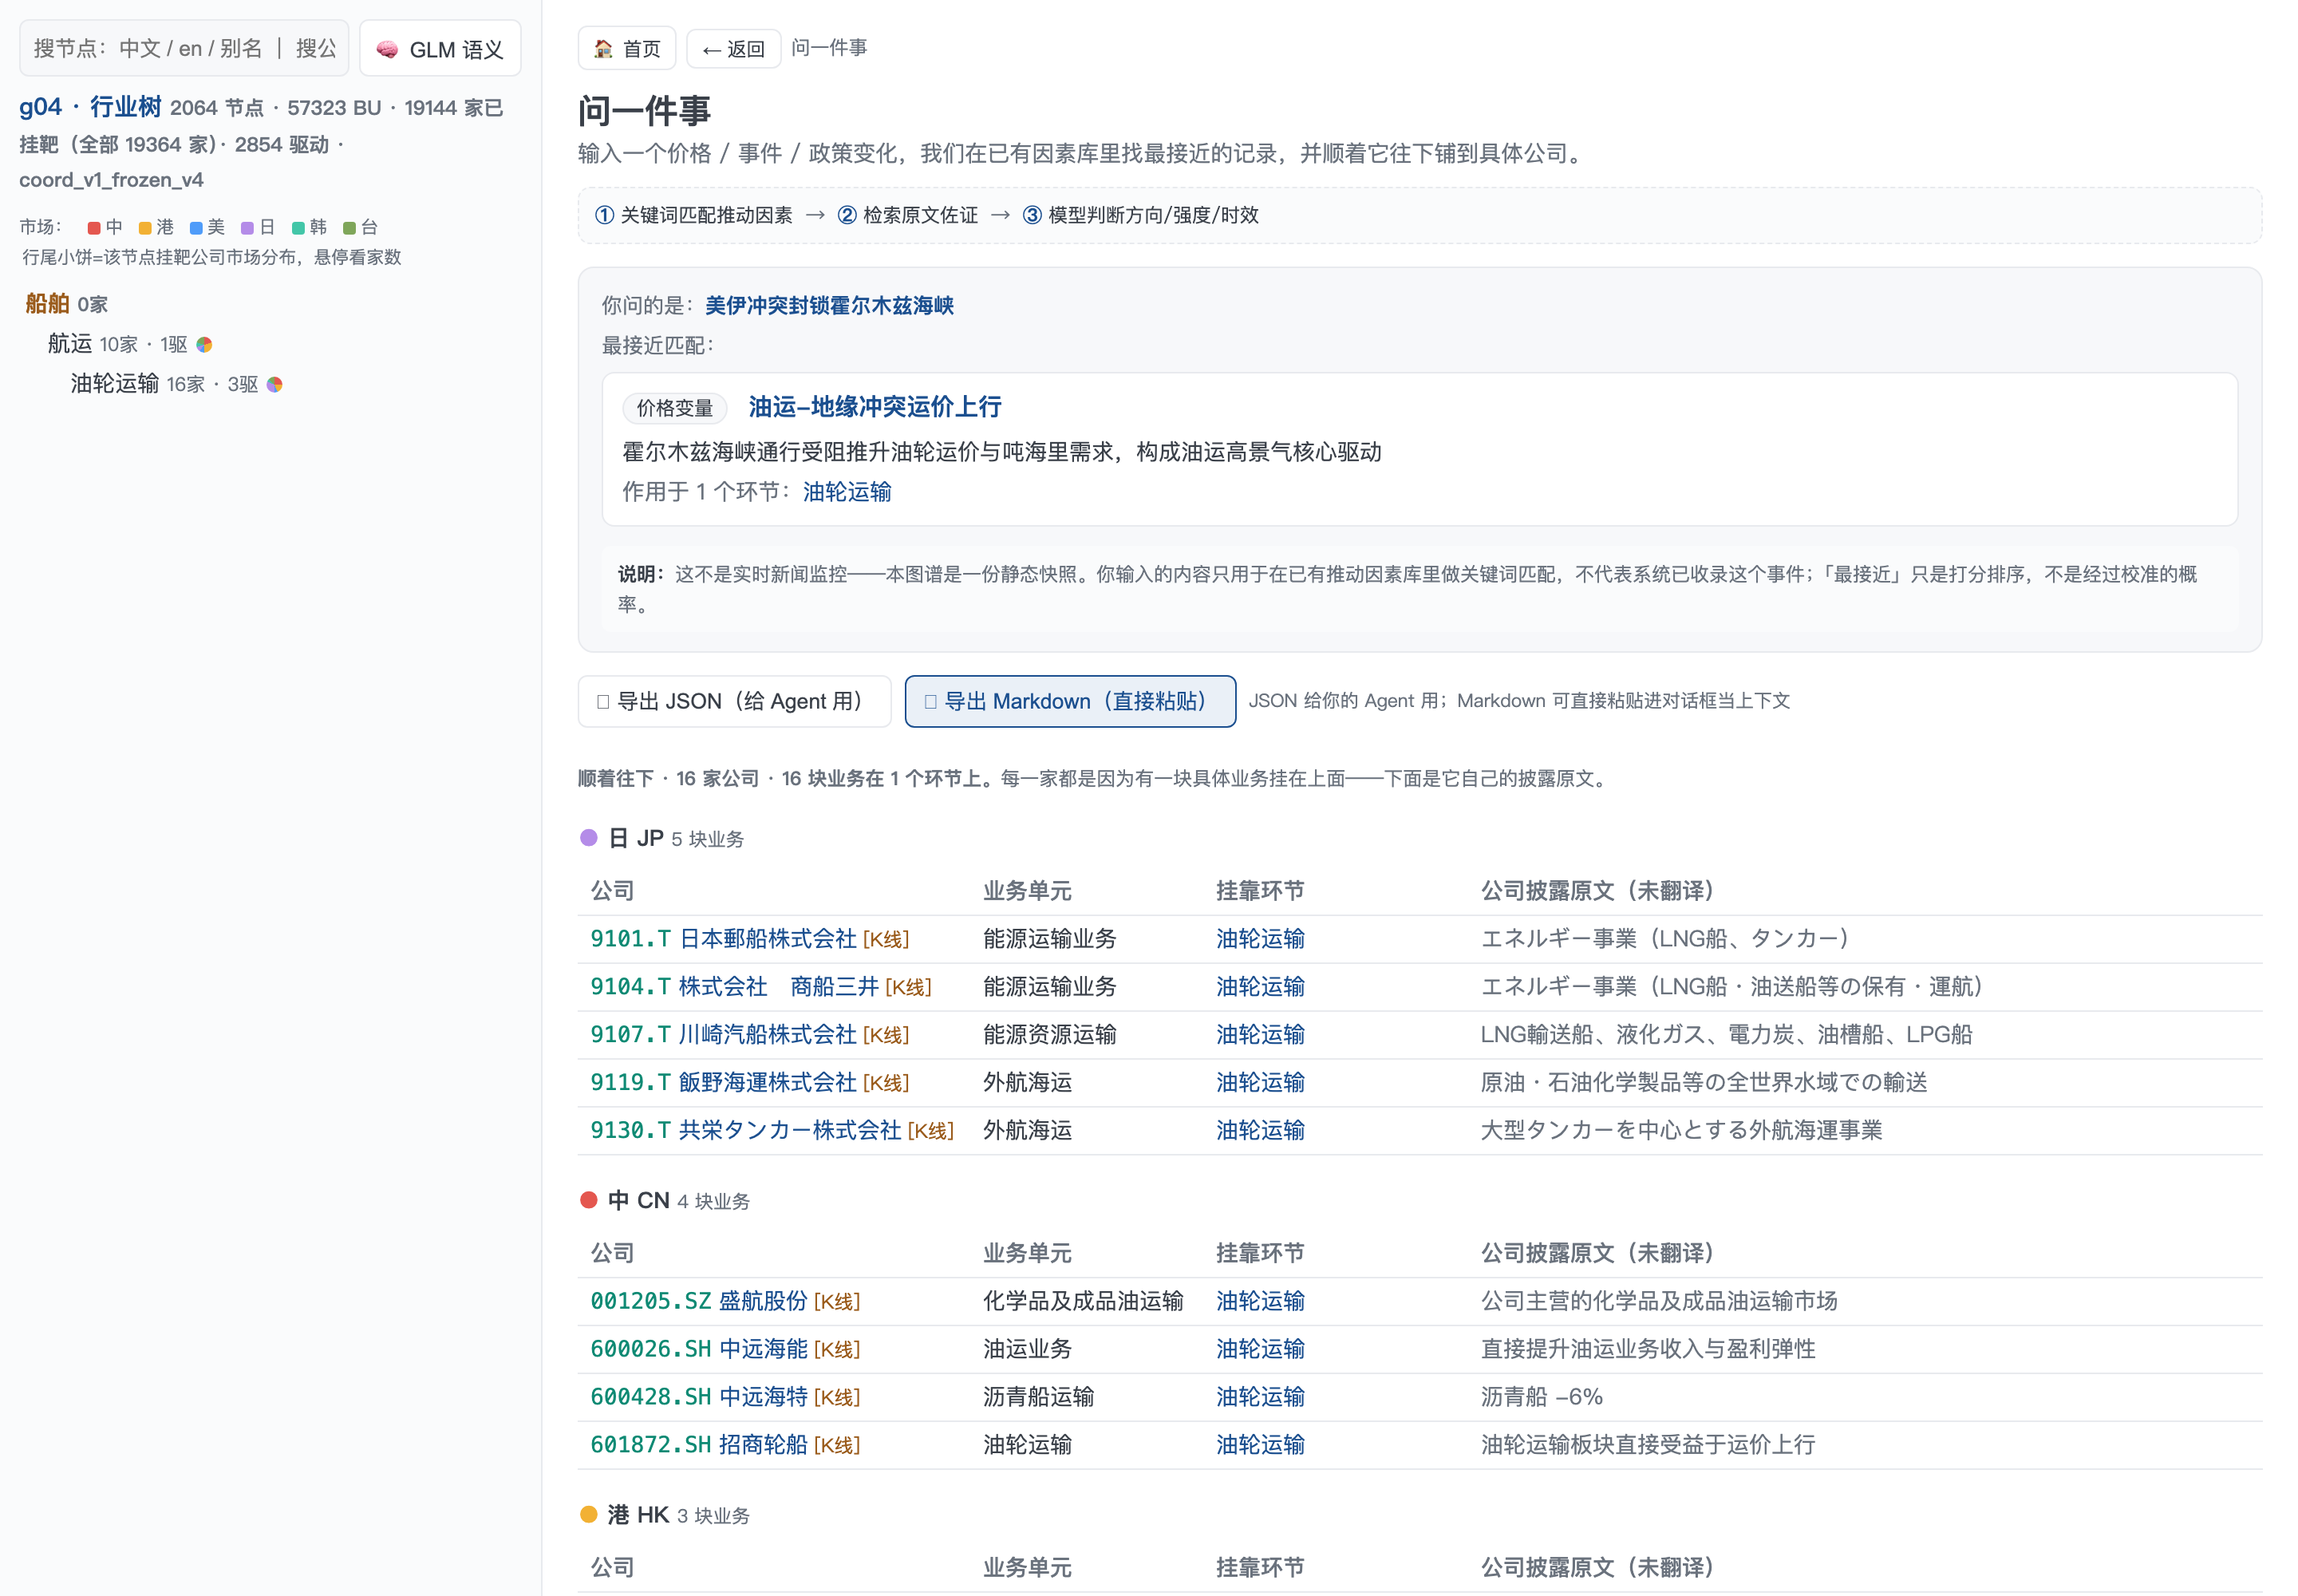The width and height of the screenshot is (2298, 1596).
Task: Click the 港 HK section header
Action: point(638,1515)
